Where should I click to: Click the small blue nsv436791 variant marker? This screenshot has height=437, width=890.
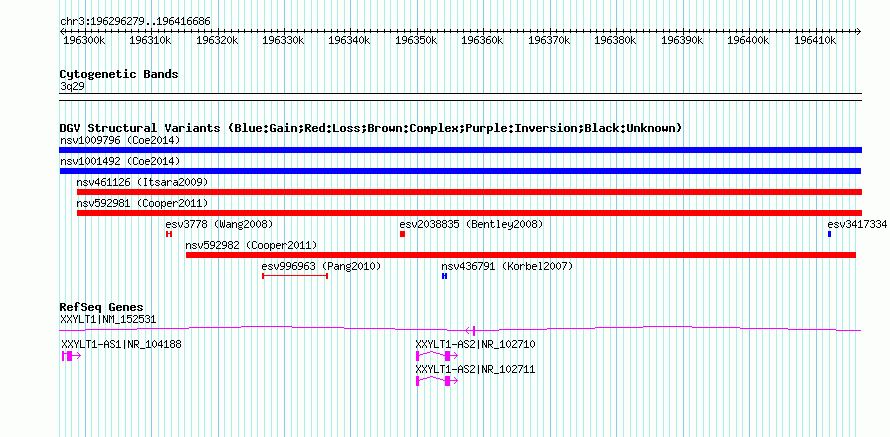(x=444, y=276)
